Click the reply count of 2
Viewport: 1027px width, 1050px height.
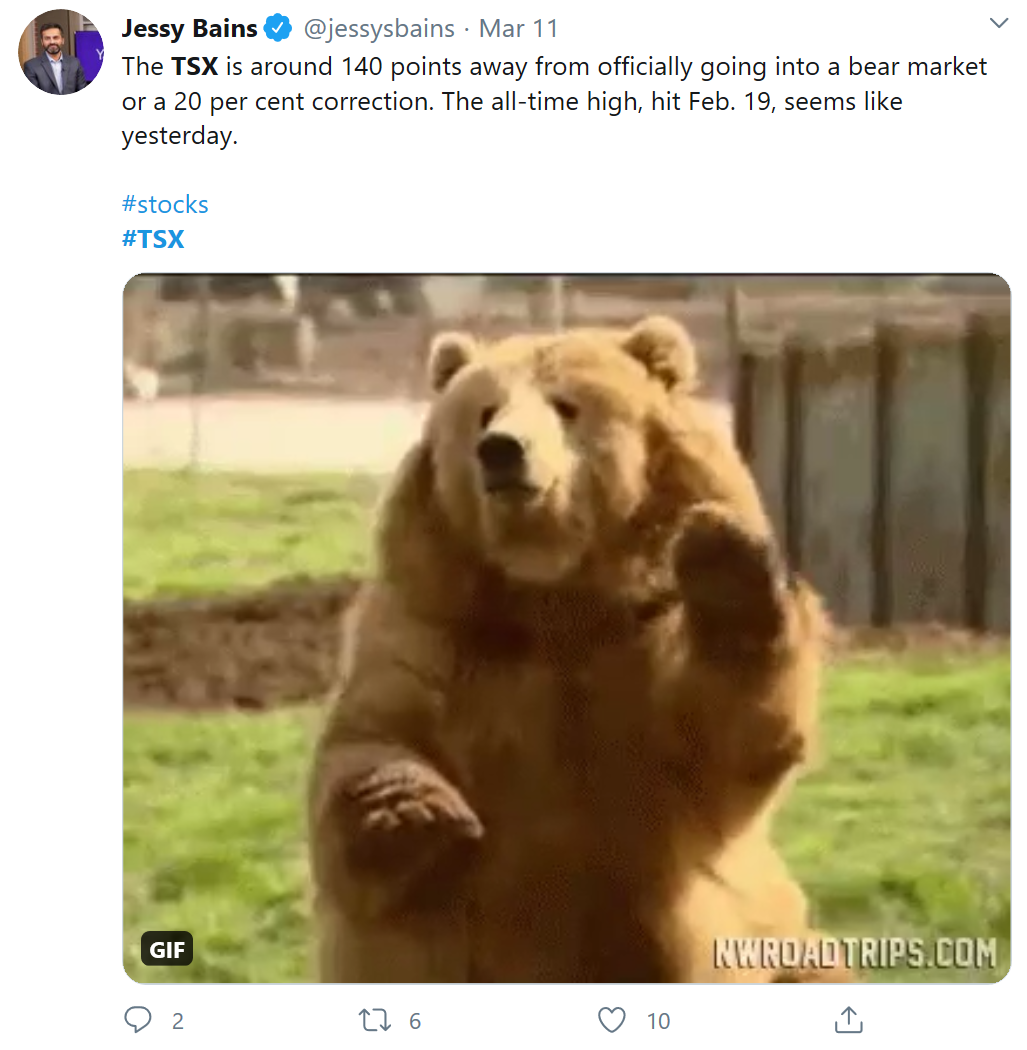[x=178, y=1021]
